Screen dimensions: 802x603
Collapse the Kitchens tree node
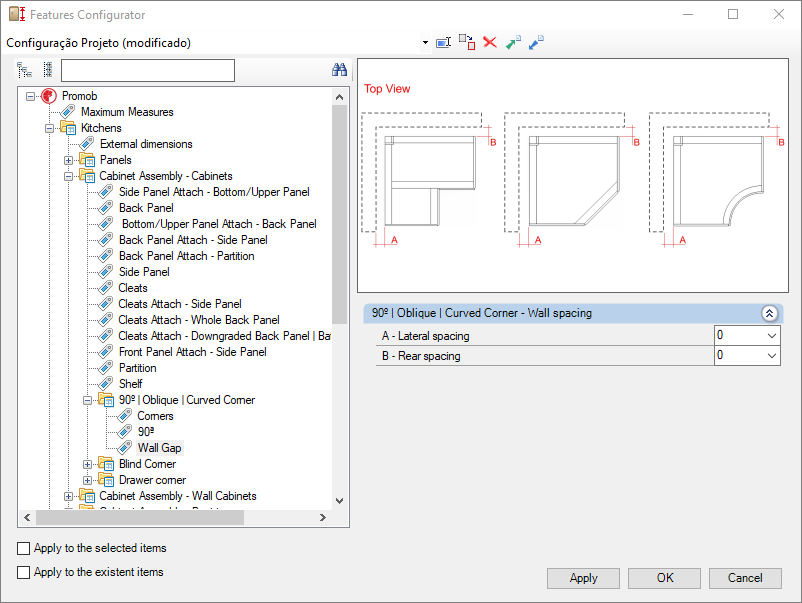50,128
